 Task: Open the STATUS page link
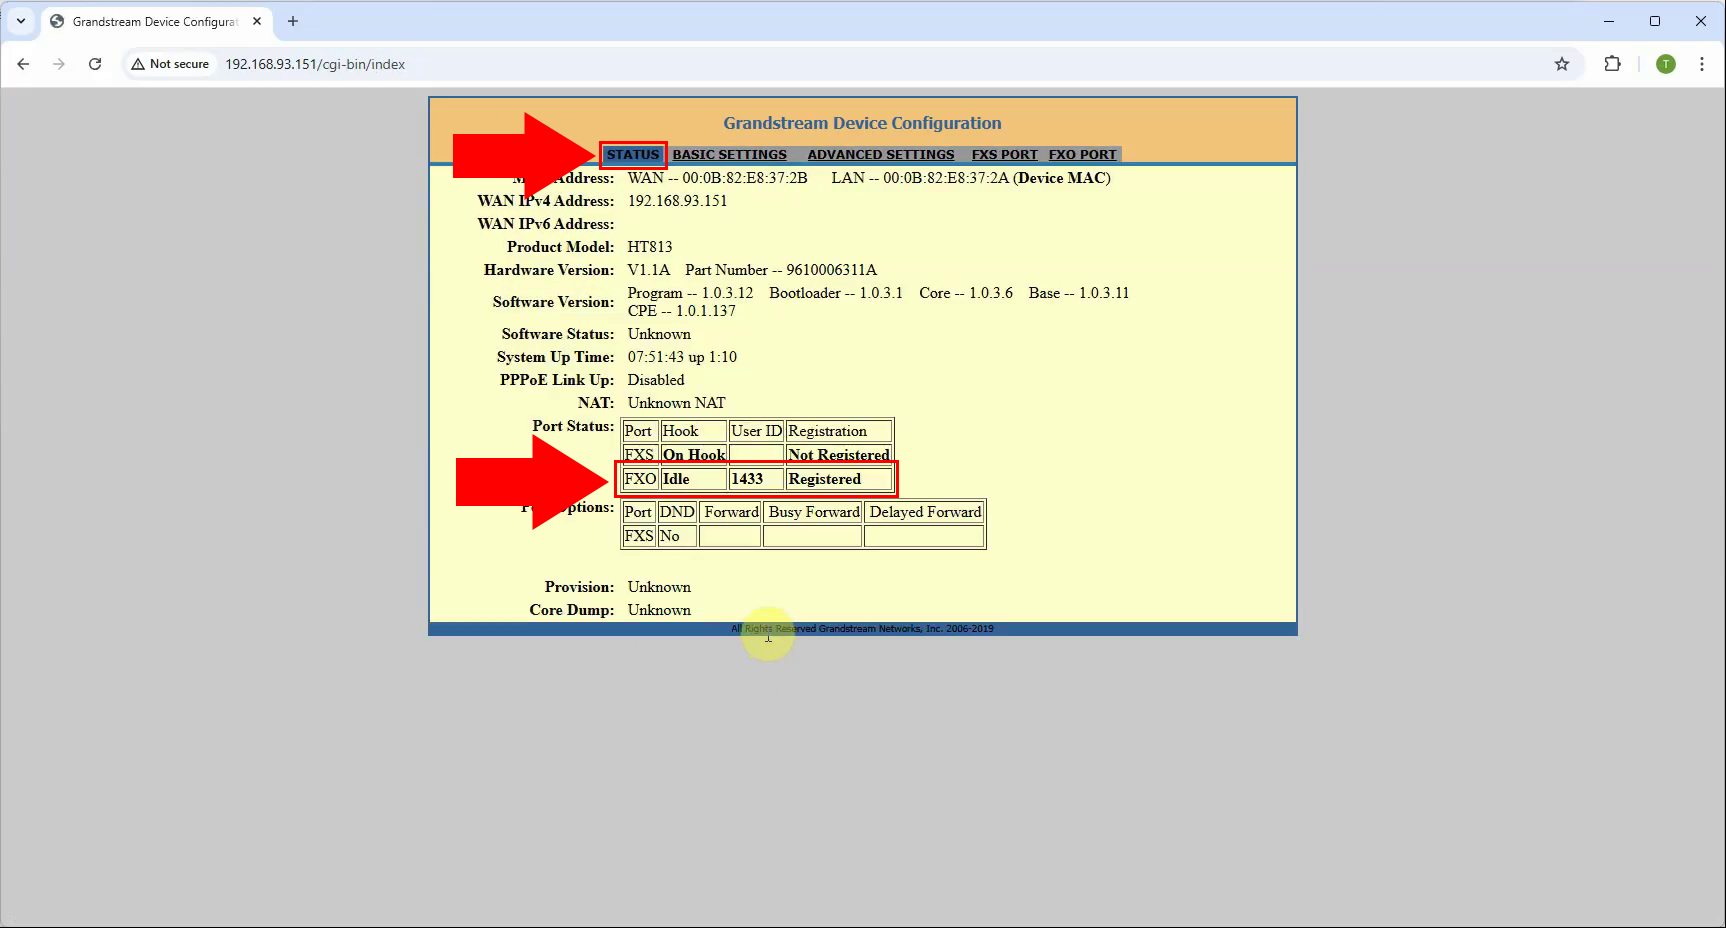coord(633,155)
